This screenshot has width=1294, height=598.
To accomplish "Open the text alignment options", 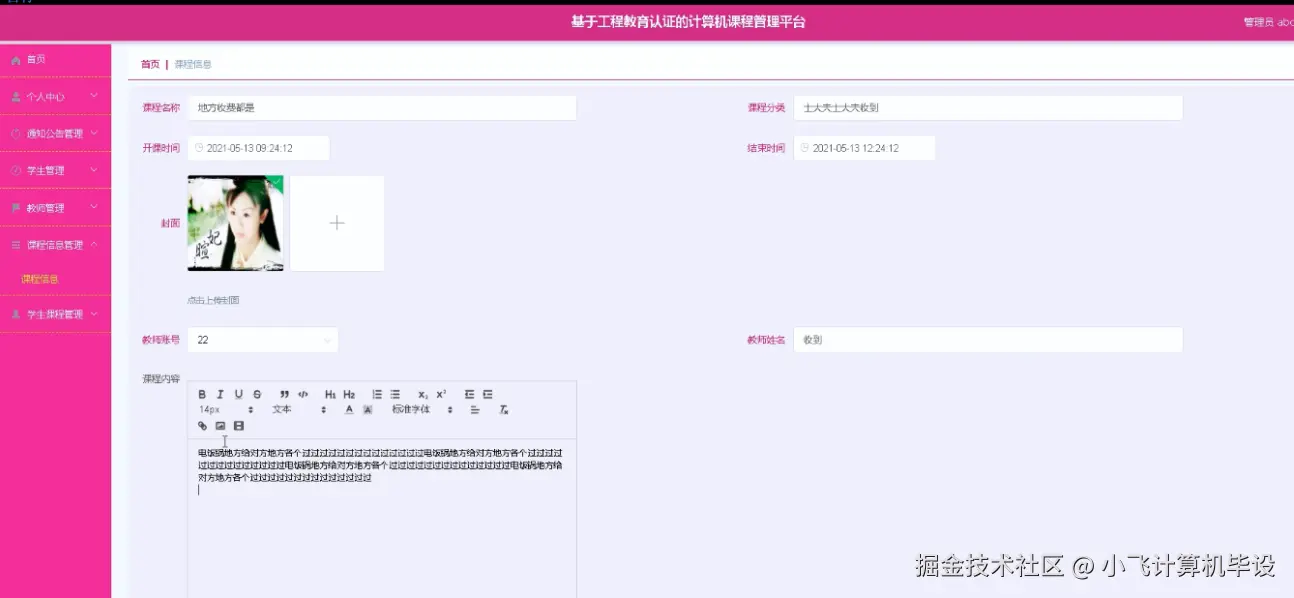I will click(475, 410).
